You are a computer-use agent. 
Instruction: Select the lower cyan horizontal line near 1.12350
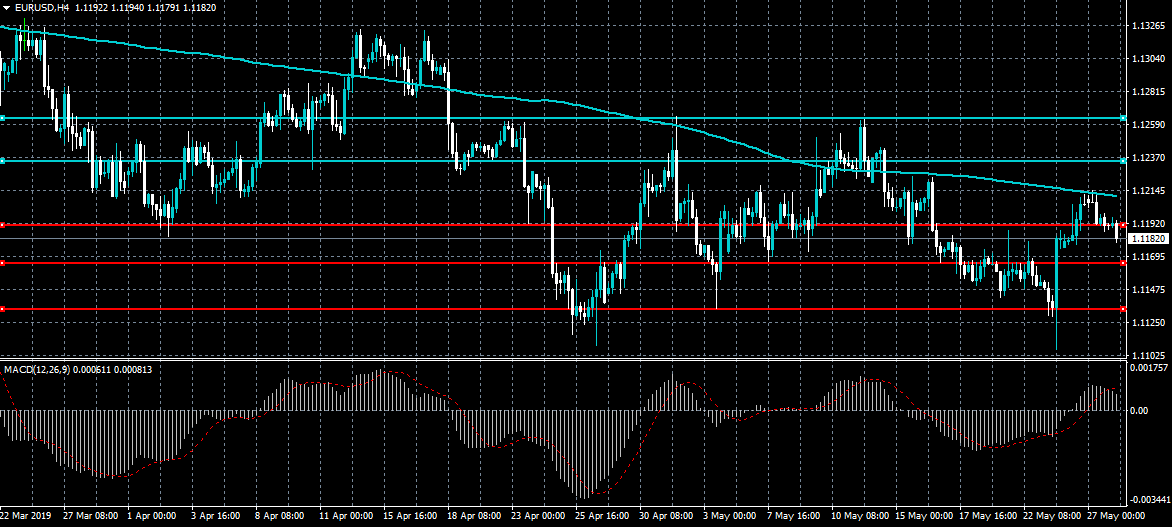pyautogui.click(x=561, y=161)
